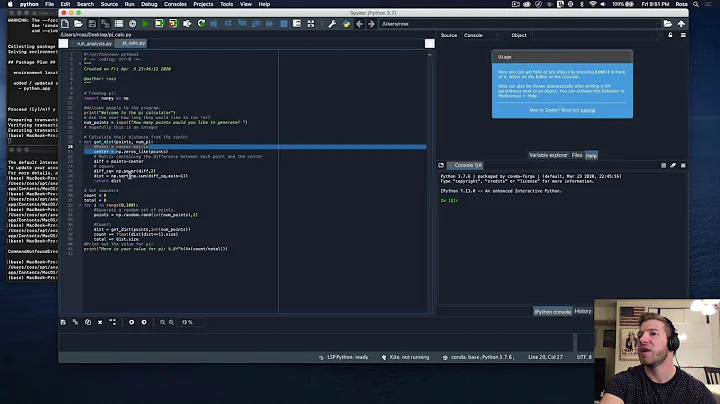Stop debugging blue square icon
Screen dimensions: 720x404
[283, 24]
